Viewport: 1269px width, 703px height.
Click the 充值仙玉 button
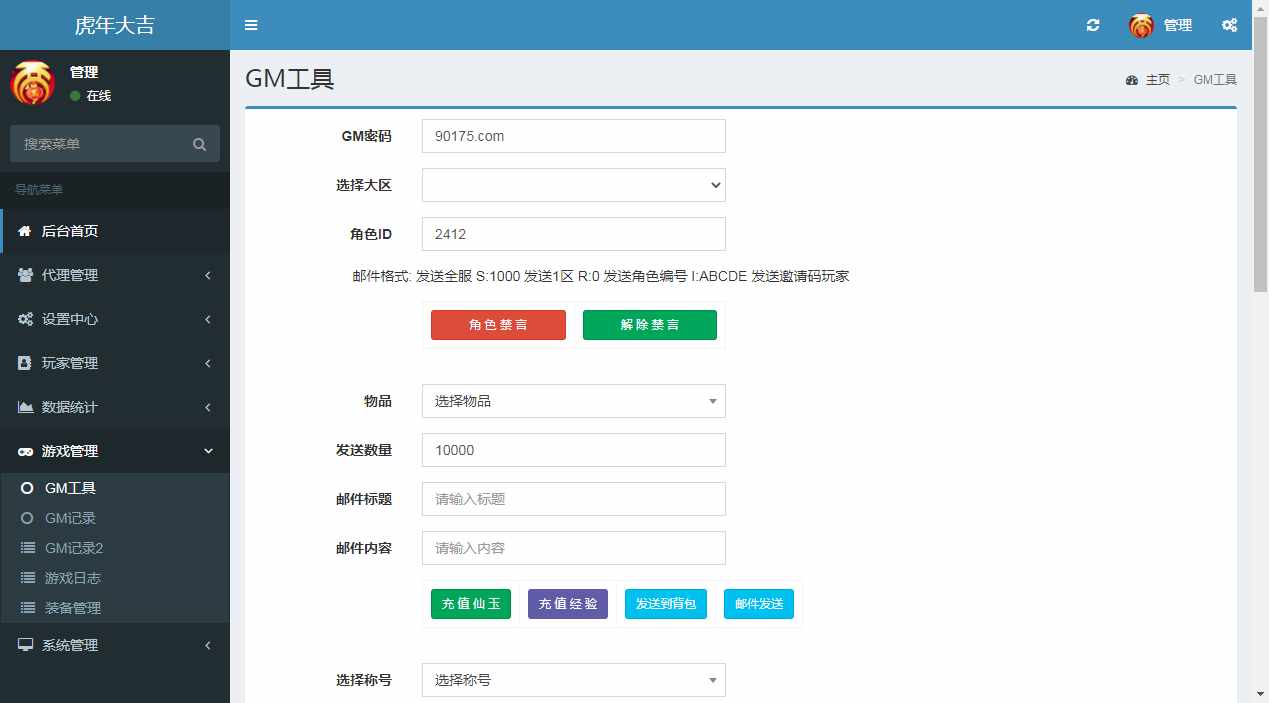470,604
